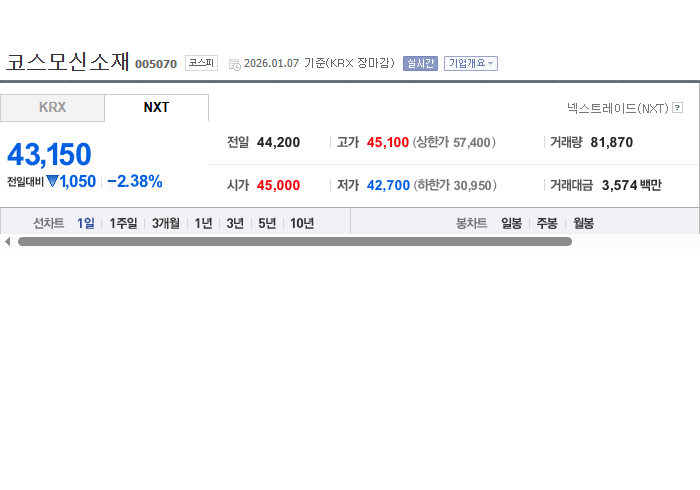Click the 실시간 button
The image size is (700, 490).
[x=420, y=63]
